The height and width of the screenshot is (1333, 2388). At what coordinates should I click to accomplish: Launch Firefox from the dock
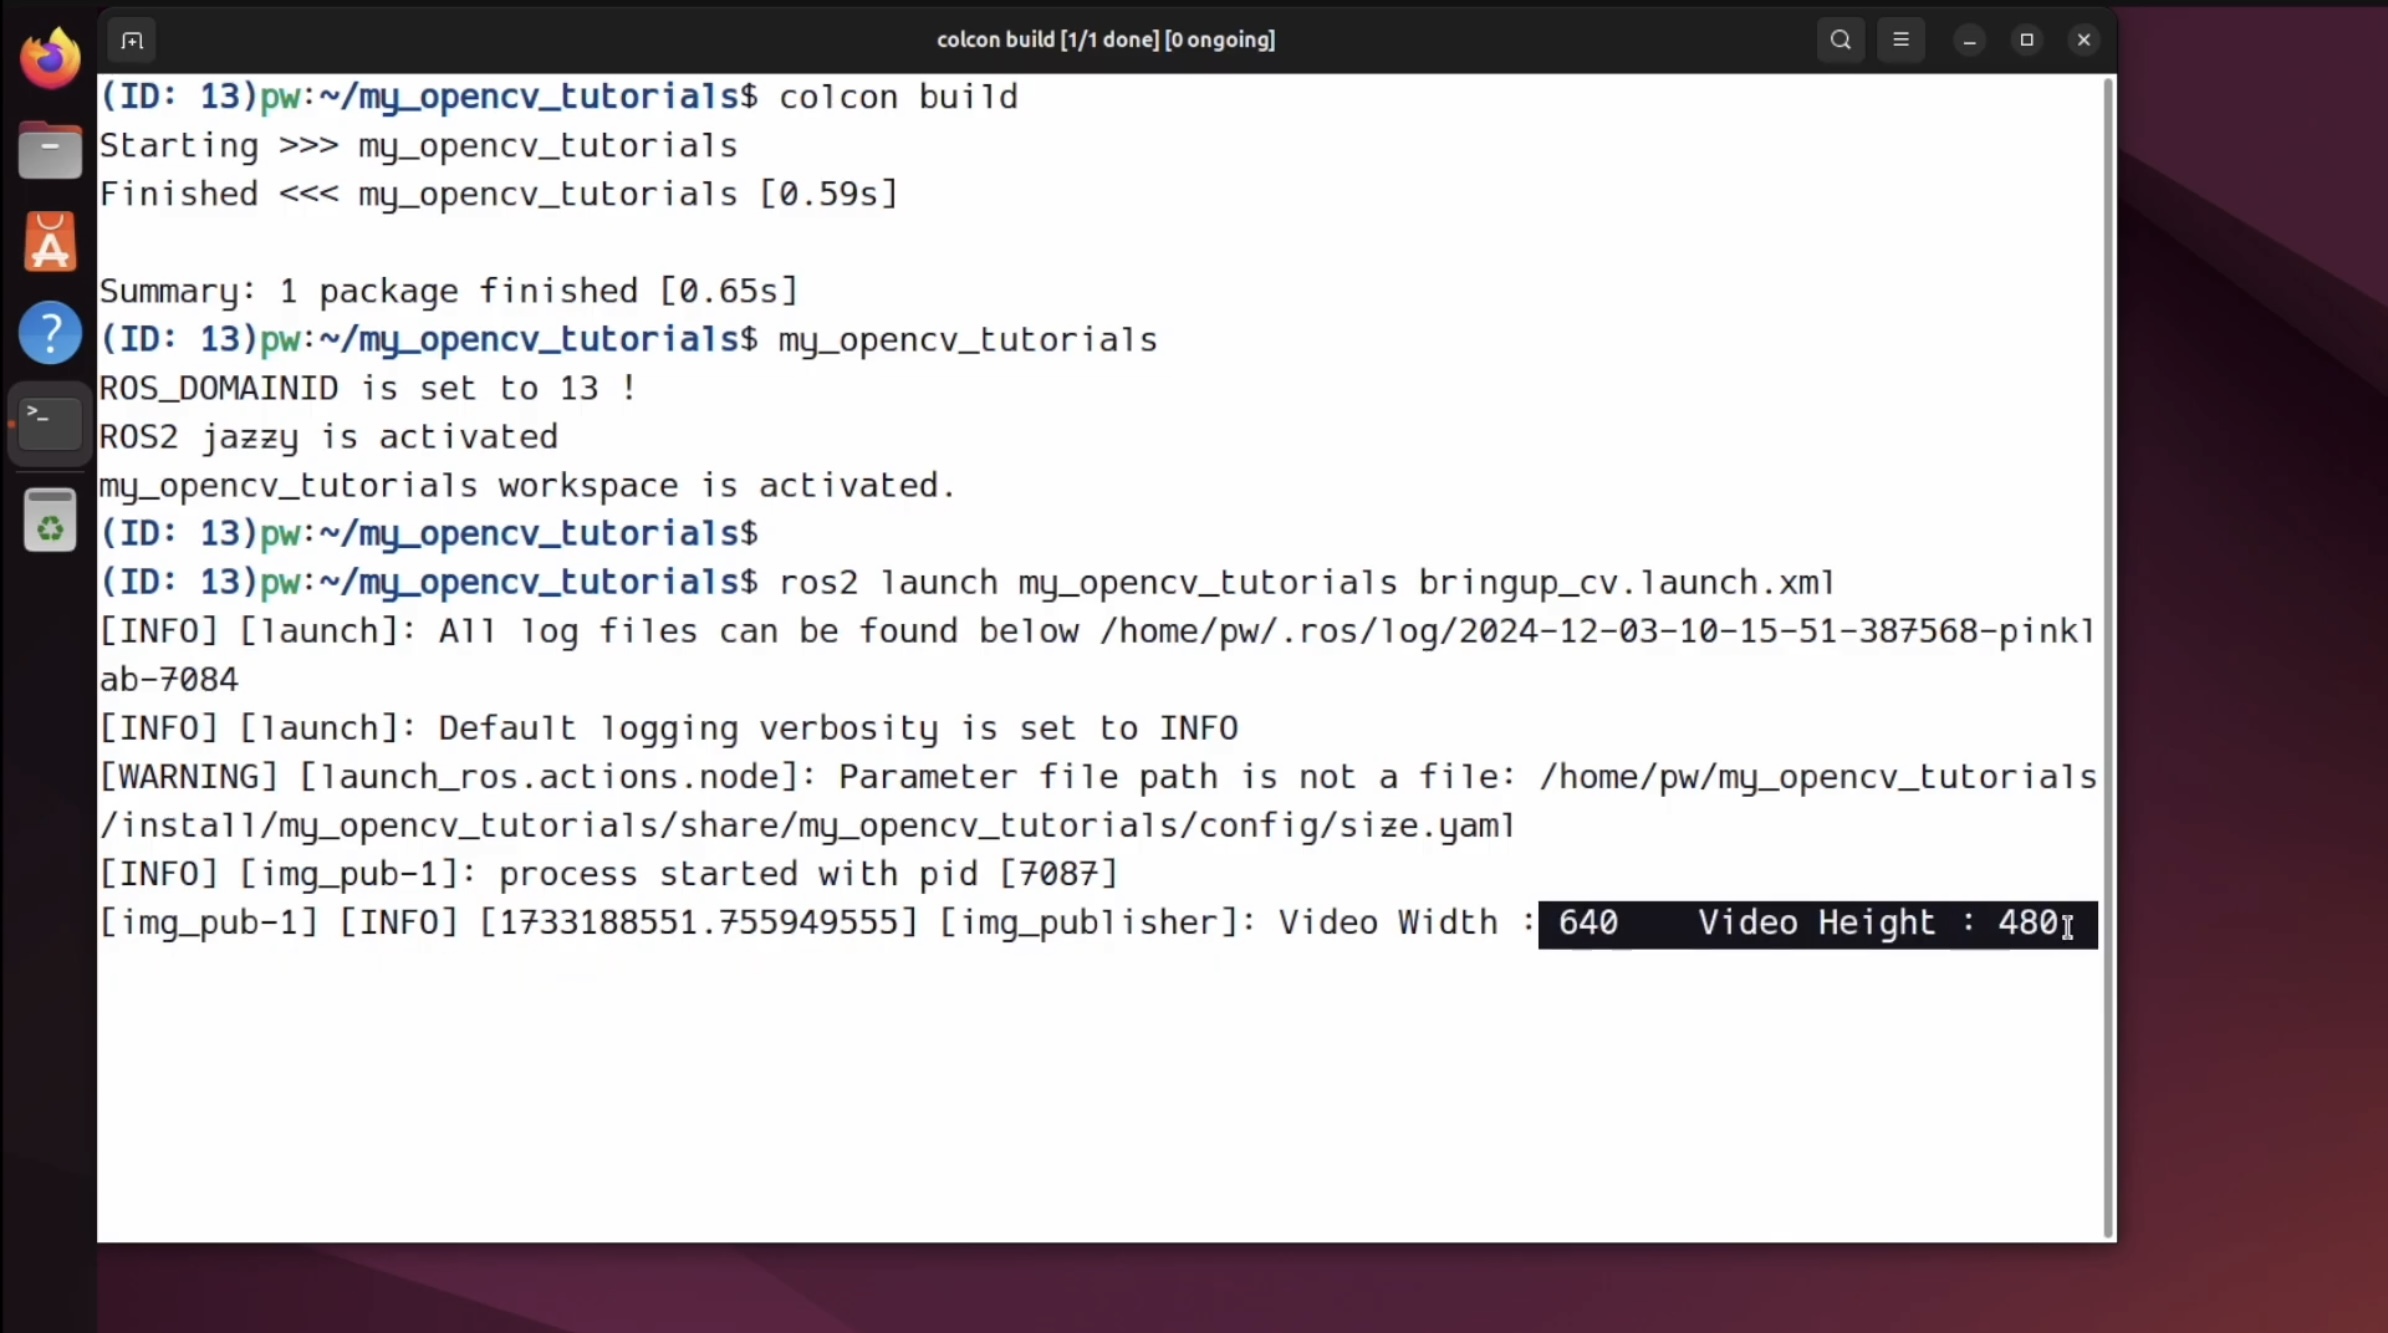pyautogui.click(x=50, y=59)
